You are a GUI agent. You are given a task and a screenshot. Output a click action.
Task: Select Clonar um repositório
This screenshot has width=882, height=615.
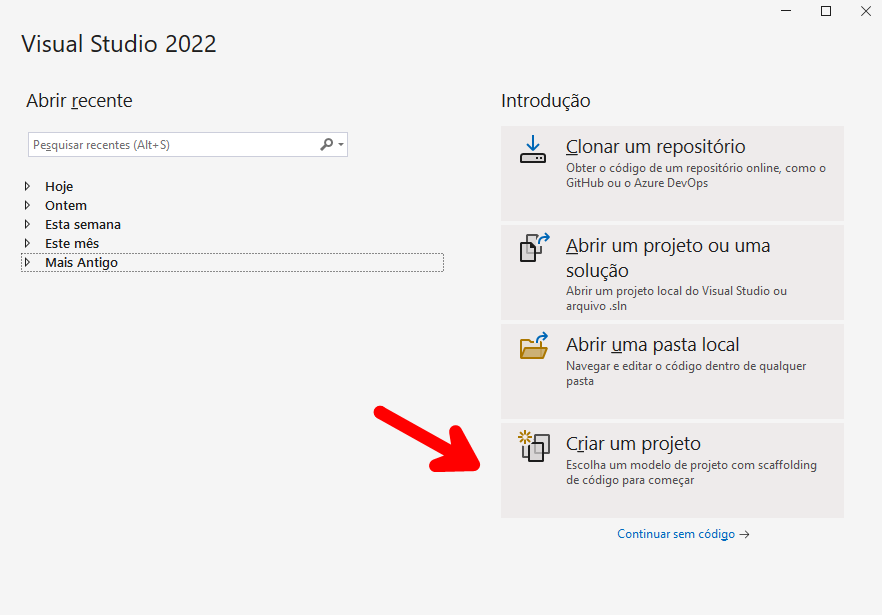(x=672, y=173)
